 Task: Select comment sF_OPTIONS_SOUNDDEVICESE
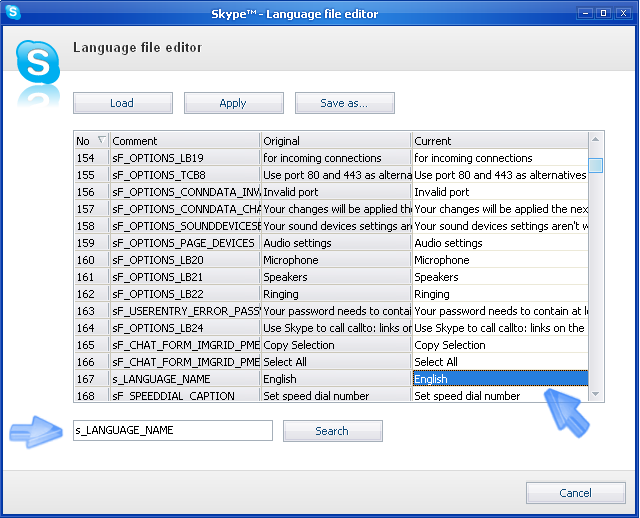click(185, 226)
